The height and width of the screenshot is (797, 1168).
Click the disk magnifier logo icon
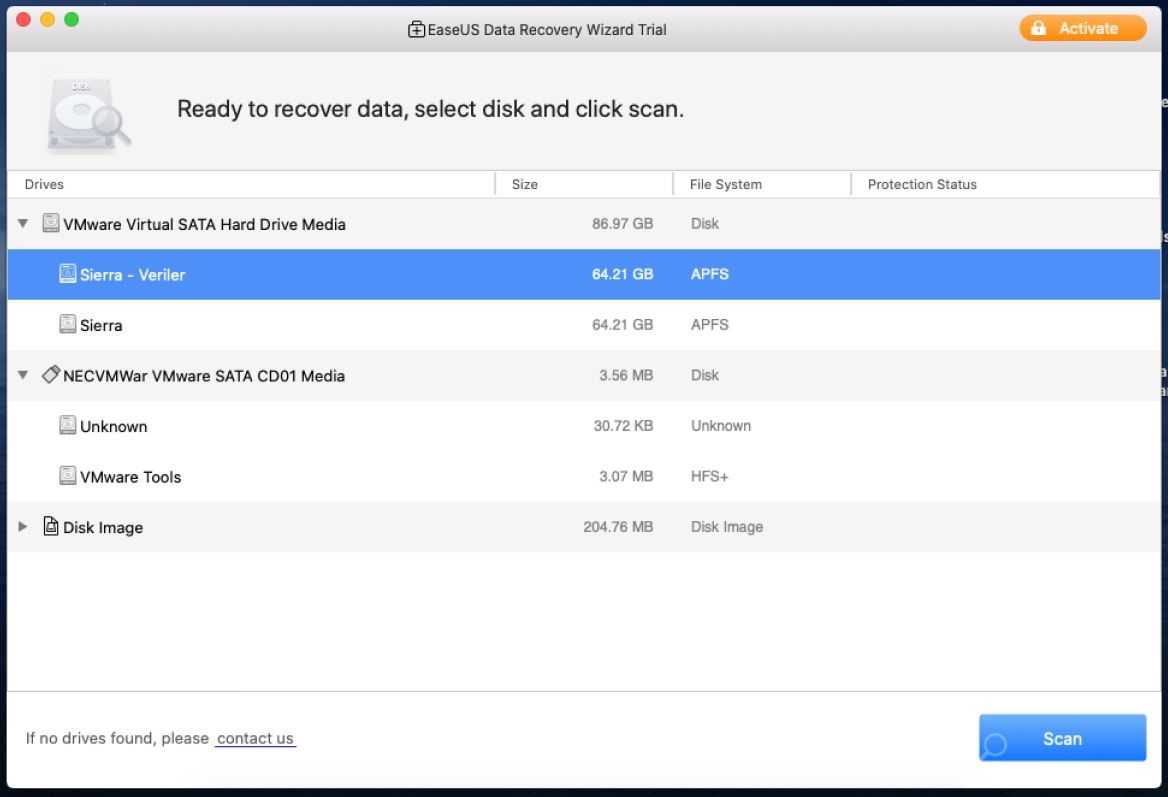point(88,115)
